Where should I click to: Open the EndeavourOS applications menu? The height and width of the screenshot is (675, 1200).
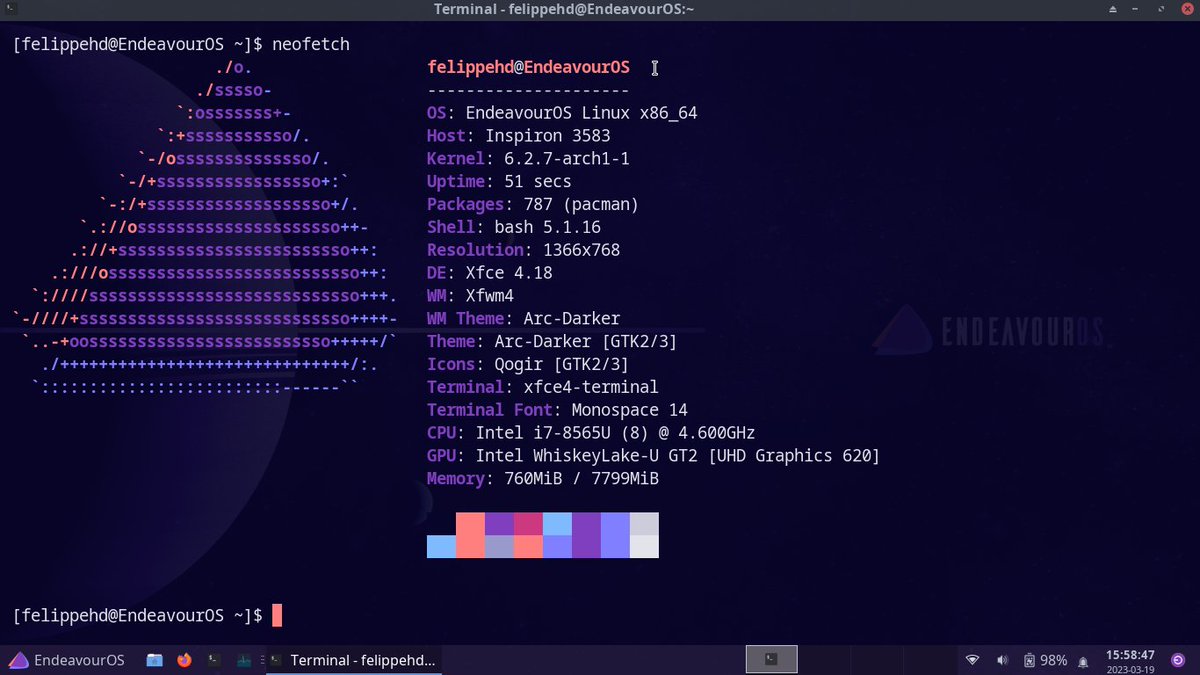[x=66, y=660]
